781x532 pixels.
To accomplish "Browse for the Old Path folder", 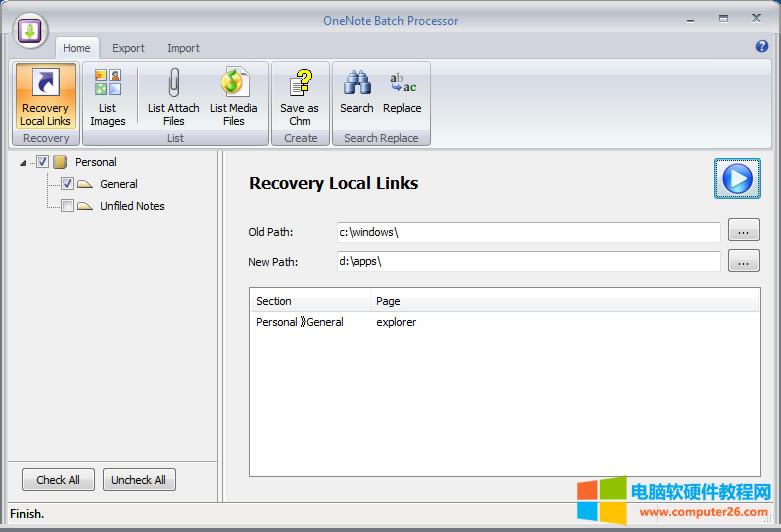I will [x=743, y=232].
